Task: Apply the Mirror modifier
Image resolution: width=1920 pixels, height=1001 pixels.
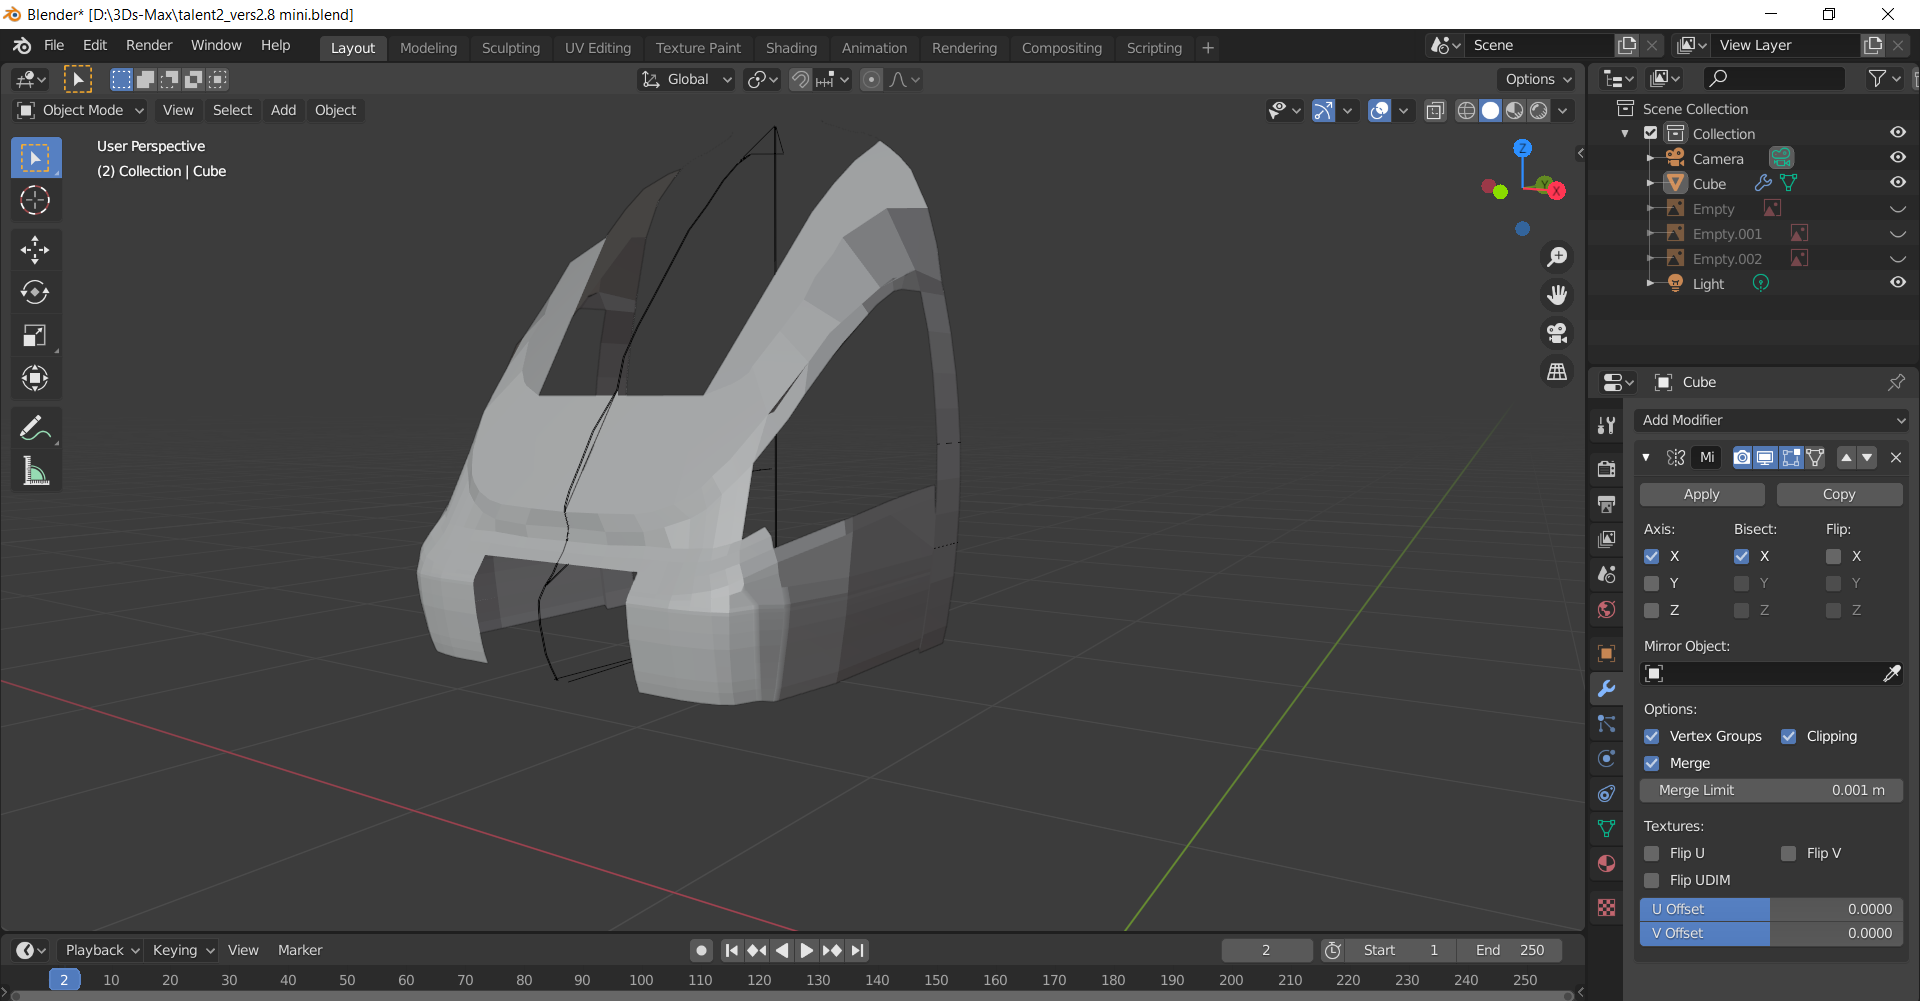Action: [1701, 494]
